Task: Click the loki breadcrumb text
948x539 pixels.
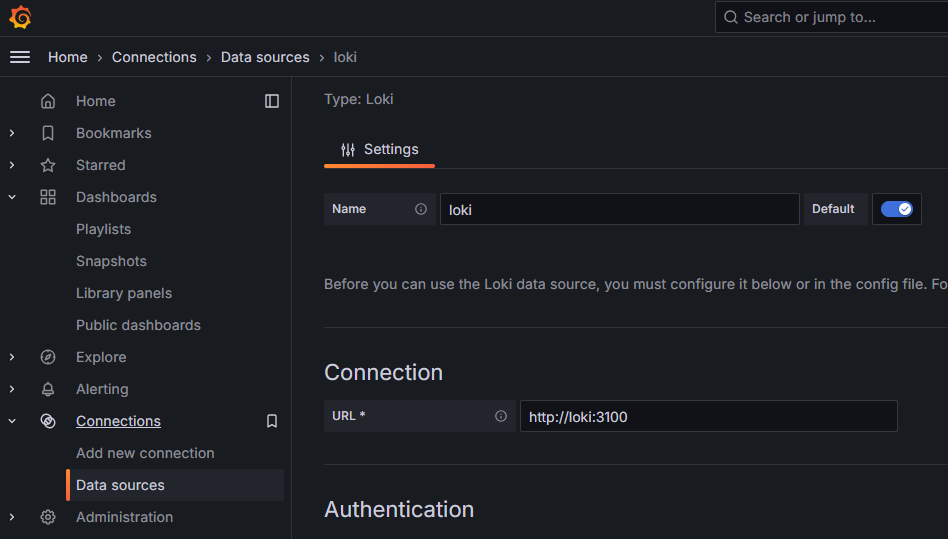Action: point(345,57)
